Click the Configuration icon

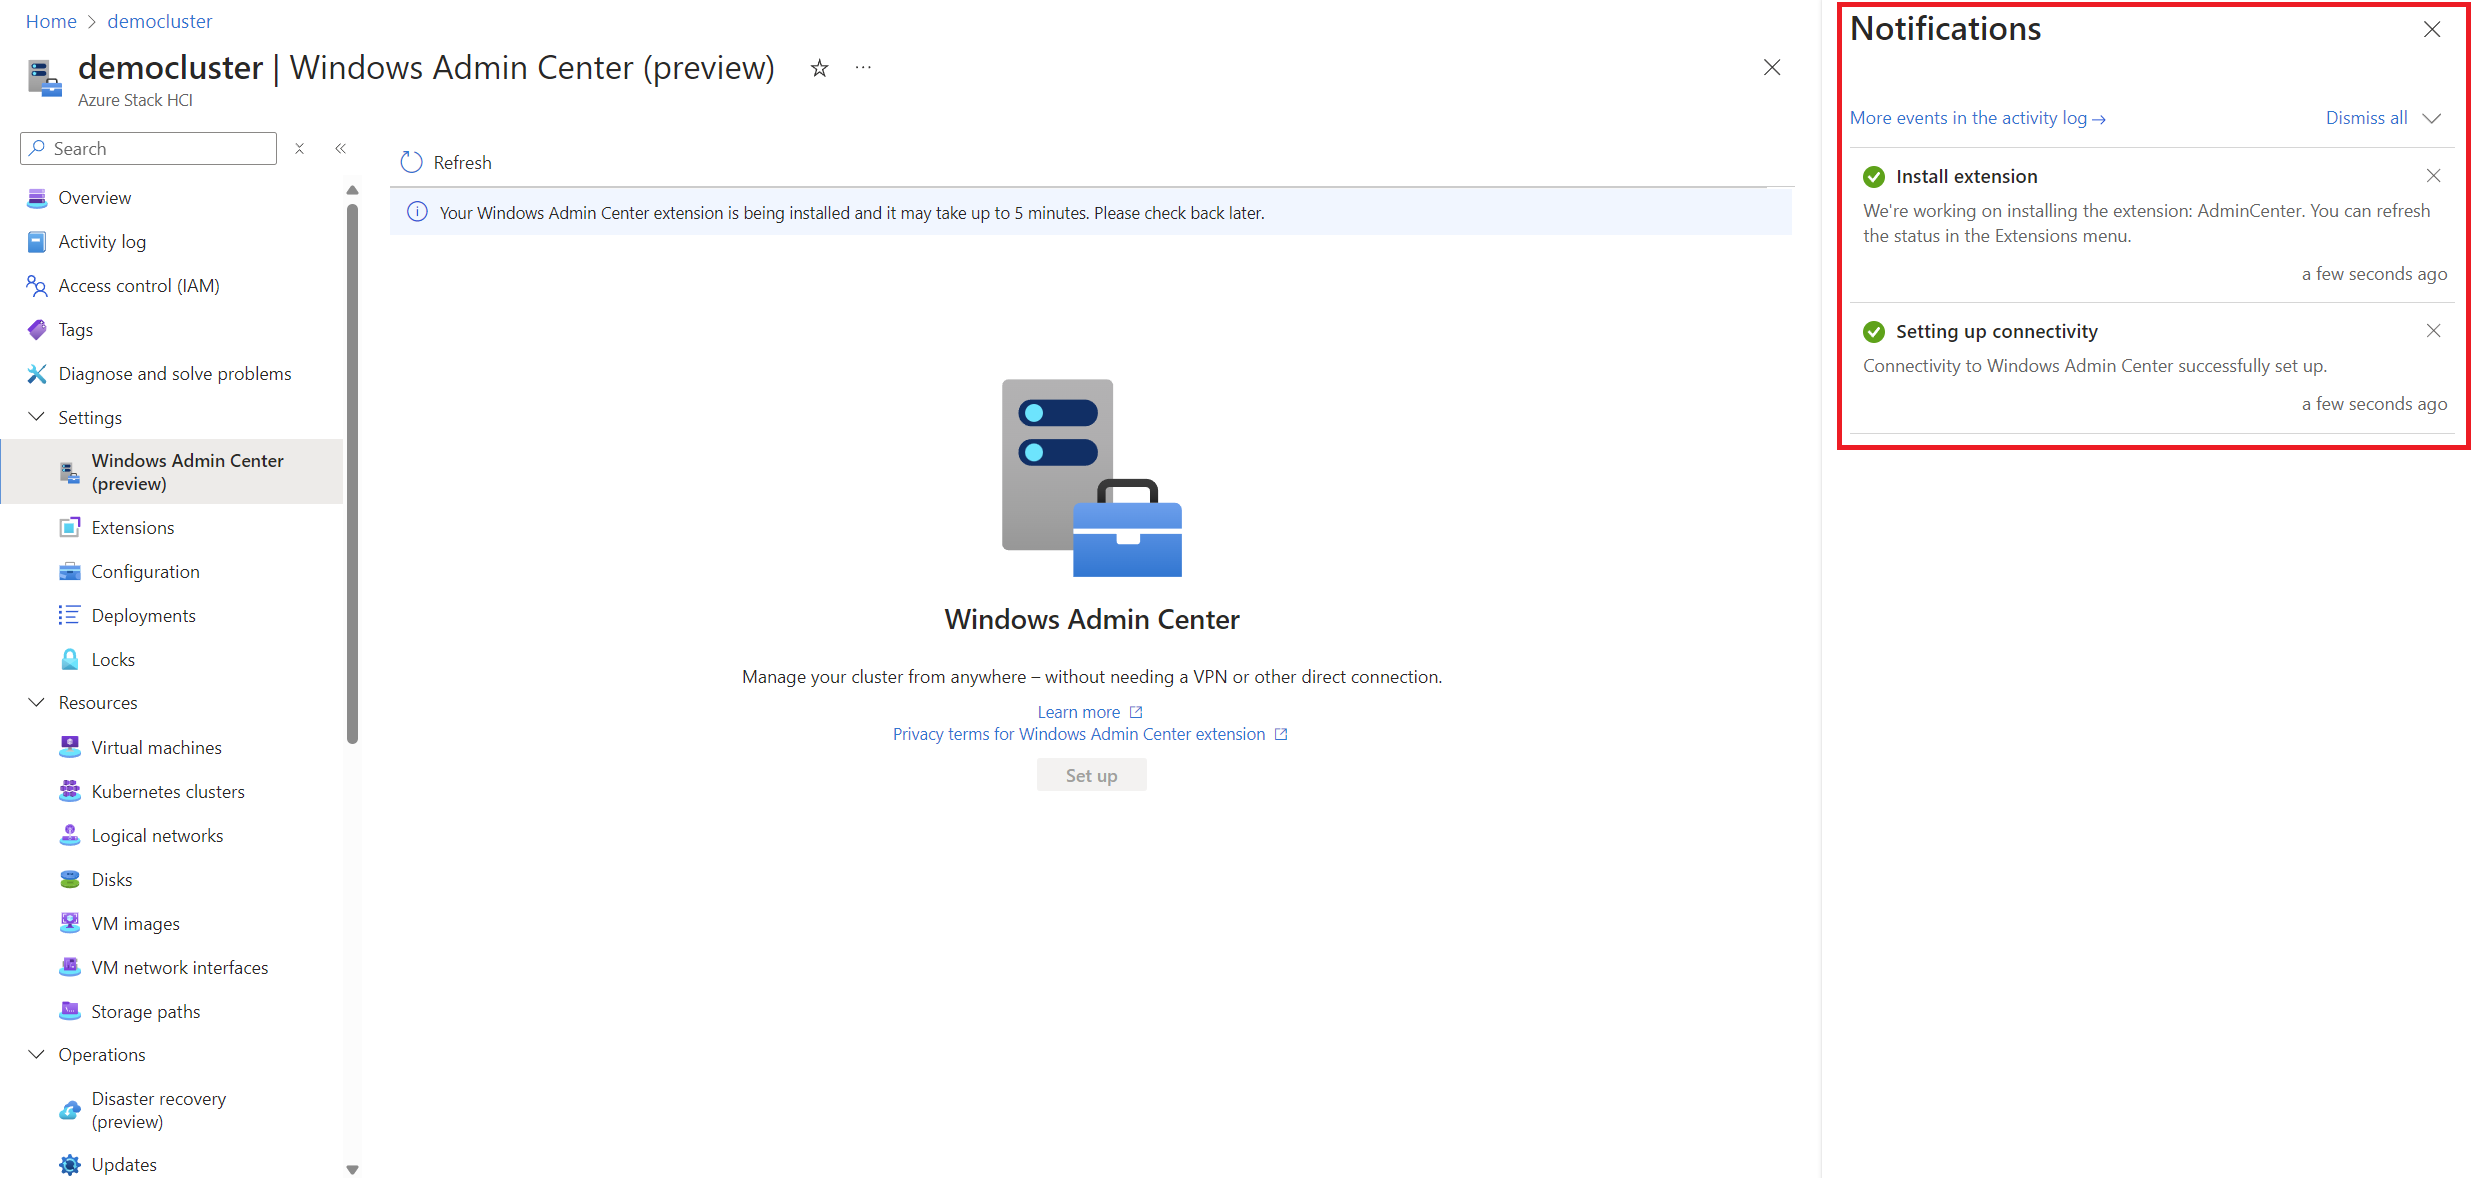pyautogui.click(x=70, y=571)
